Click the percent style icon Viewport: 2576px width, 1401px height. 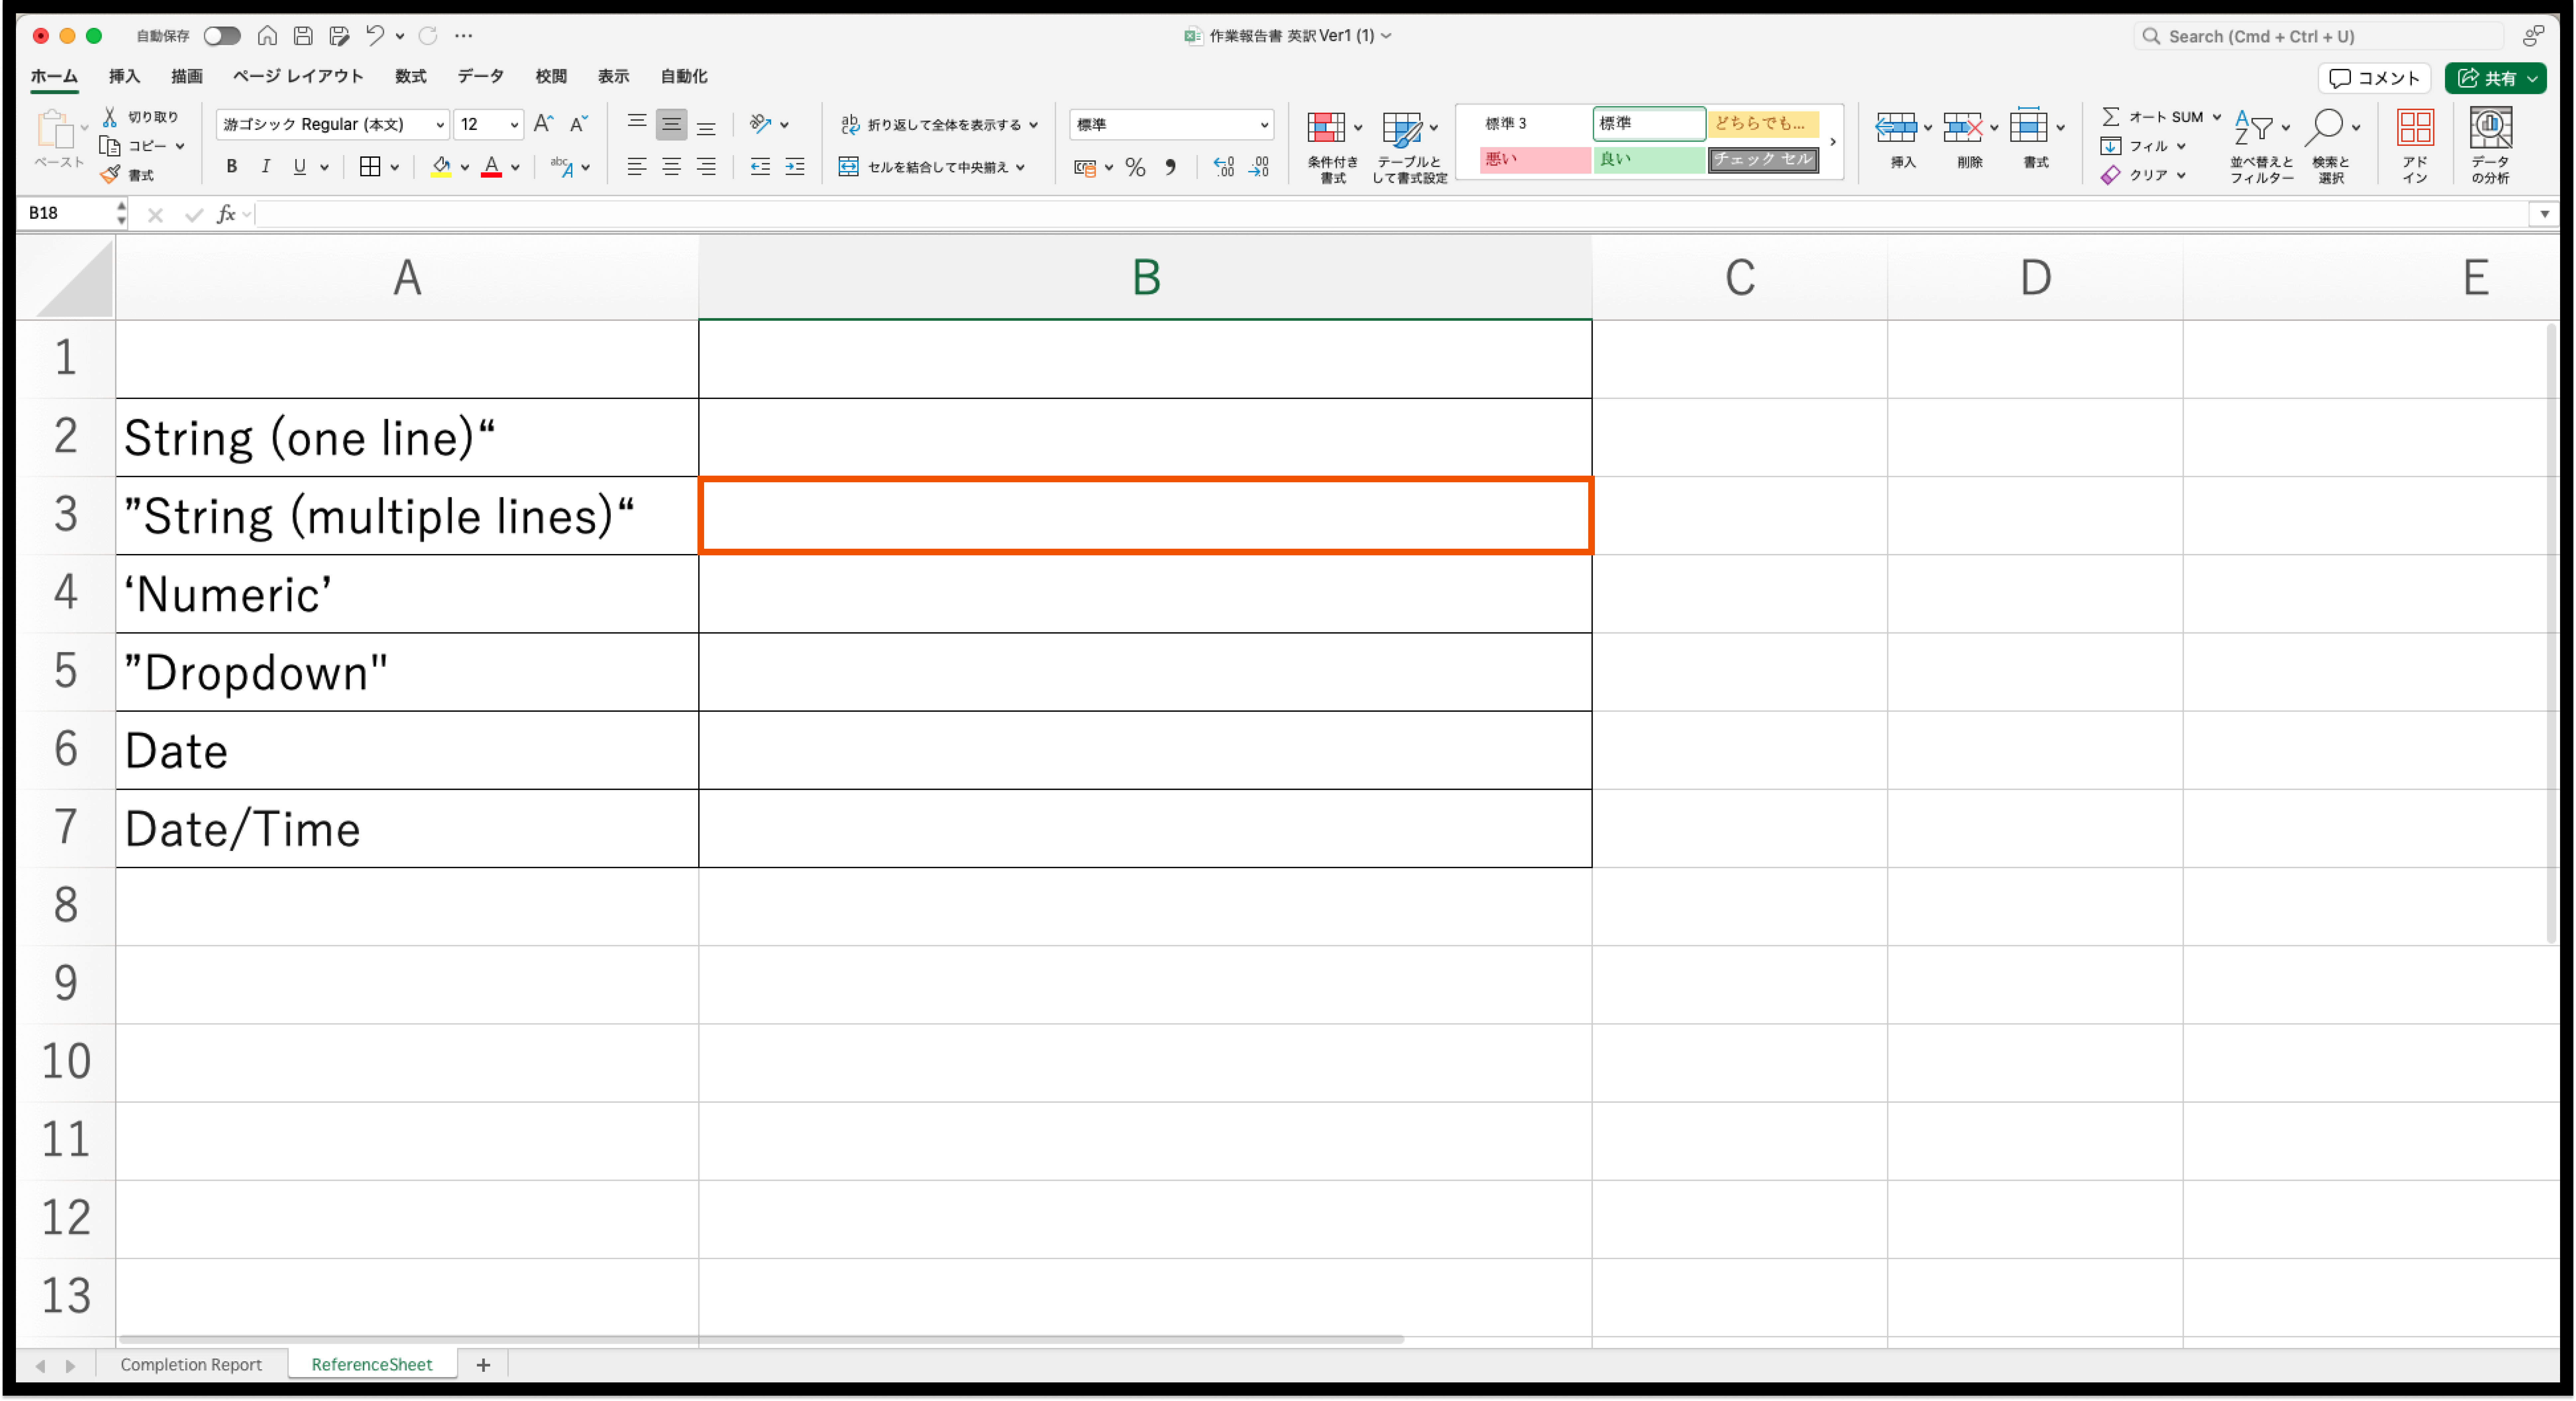coord(1135,167)
